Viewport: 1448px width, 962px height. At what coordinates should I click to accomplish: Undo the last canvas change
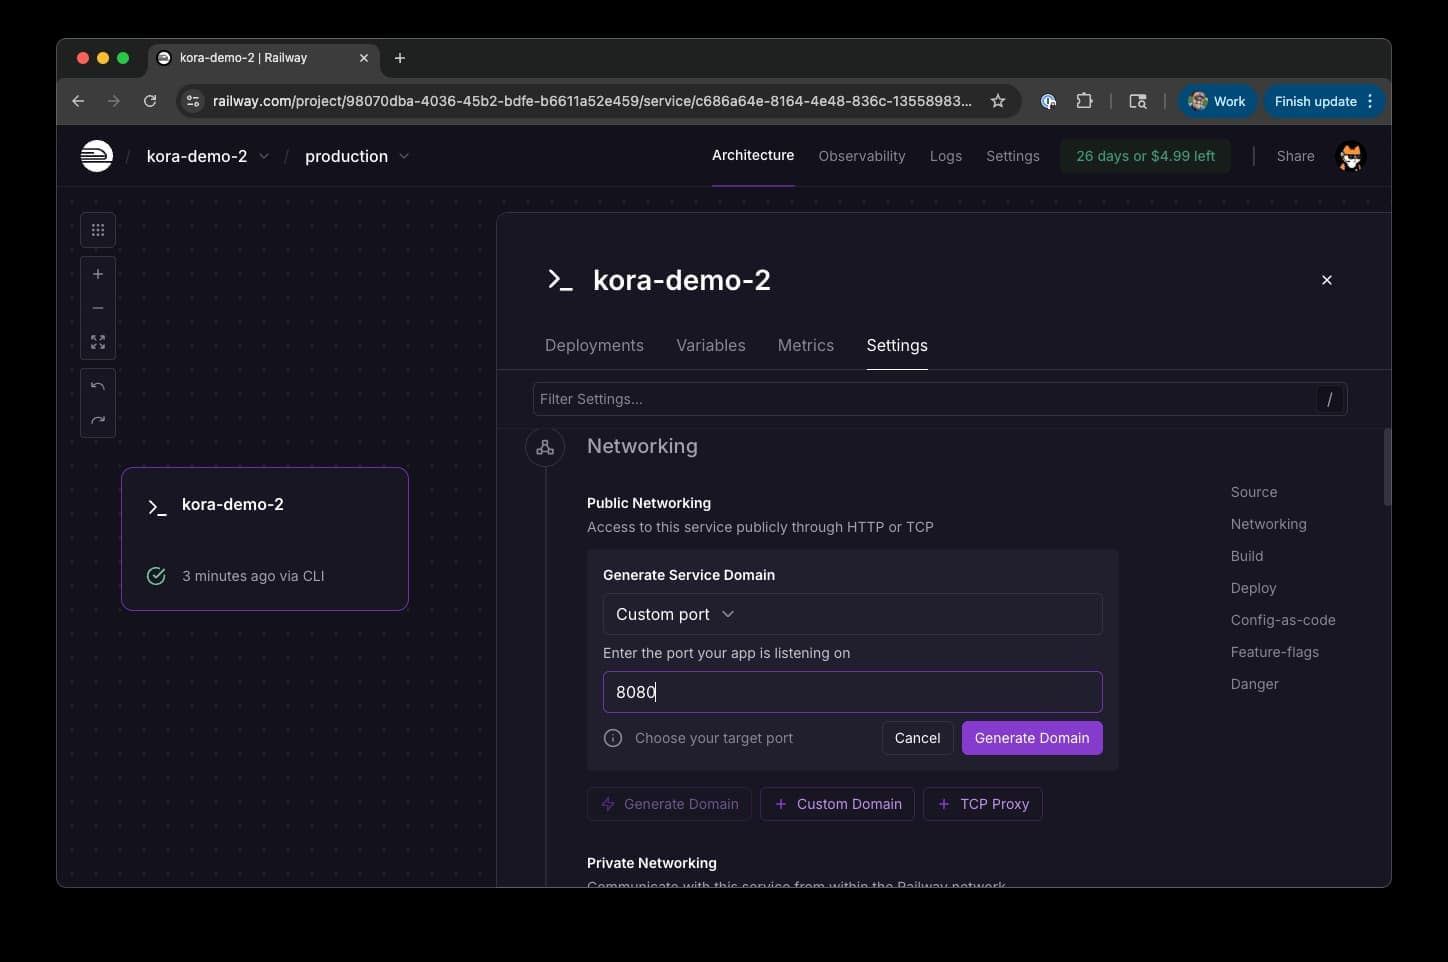tap(98, 386)
